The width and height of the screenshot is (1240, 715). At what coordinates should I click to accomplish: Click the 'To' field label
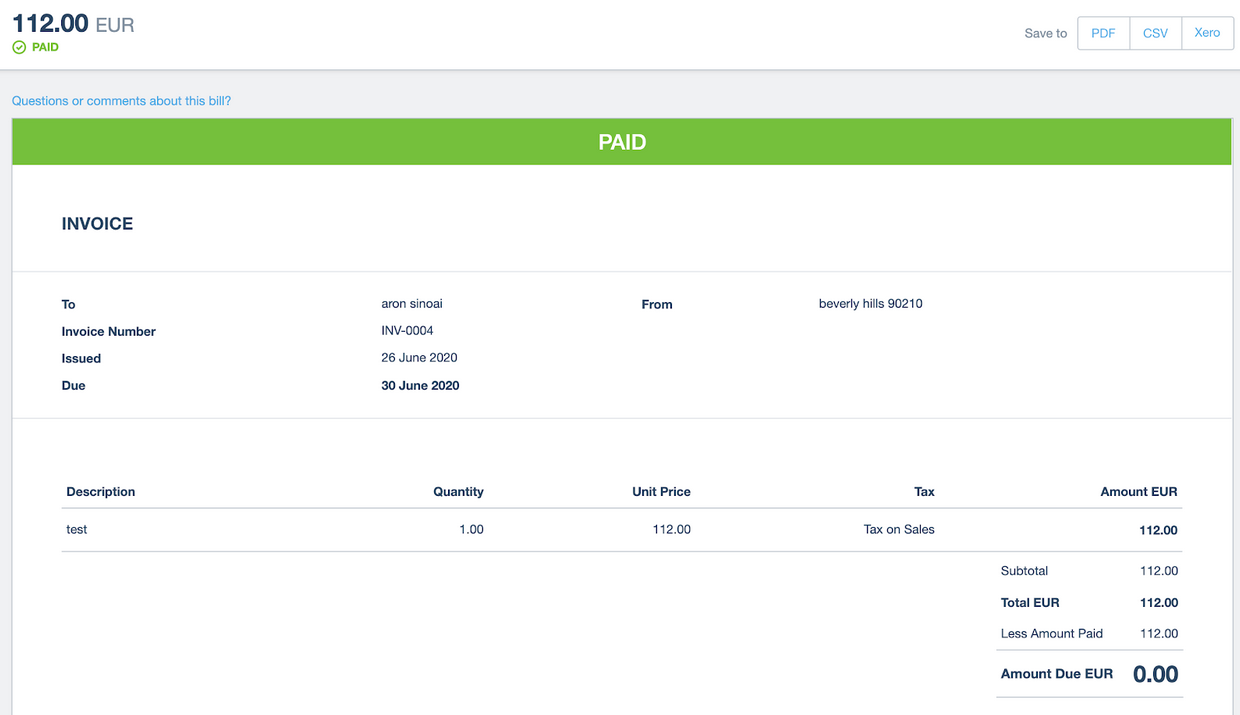(69, 304)
